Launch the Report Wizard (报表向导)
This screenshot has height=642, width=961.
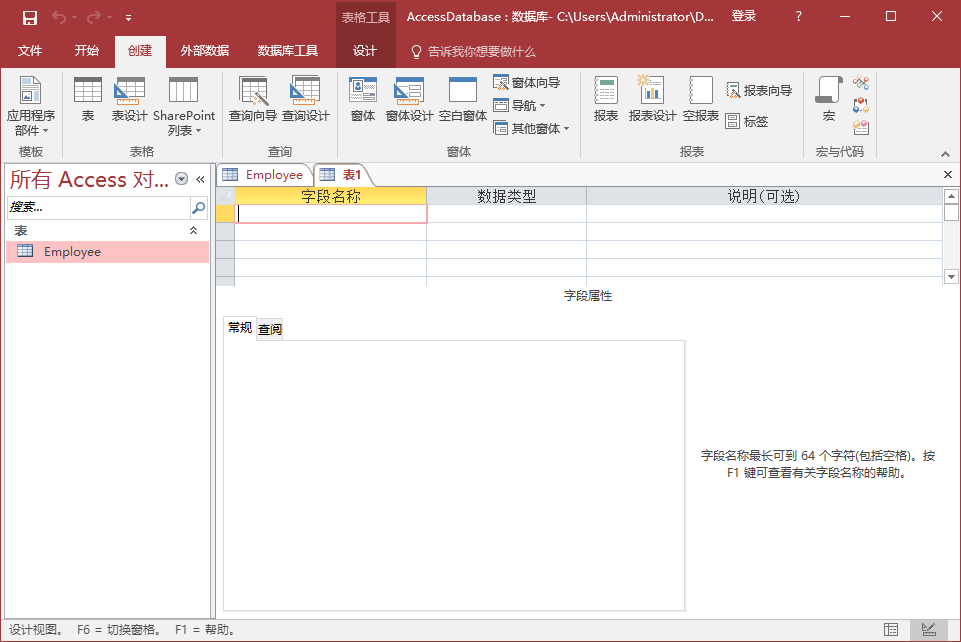(x=760, y=91)
